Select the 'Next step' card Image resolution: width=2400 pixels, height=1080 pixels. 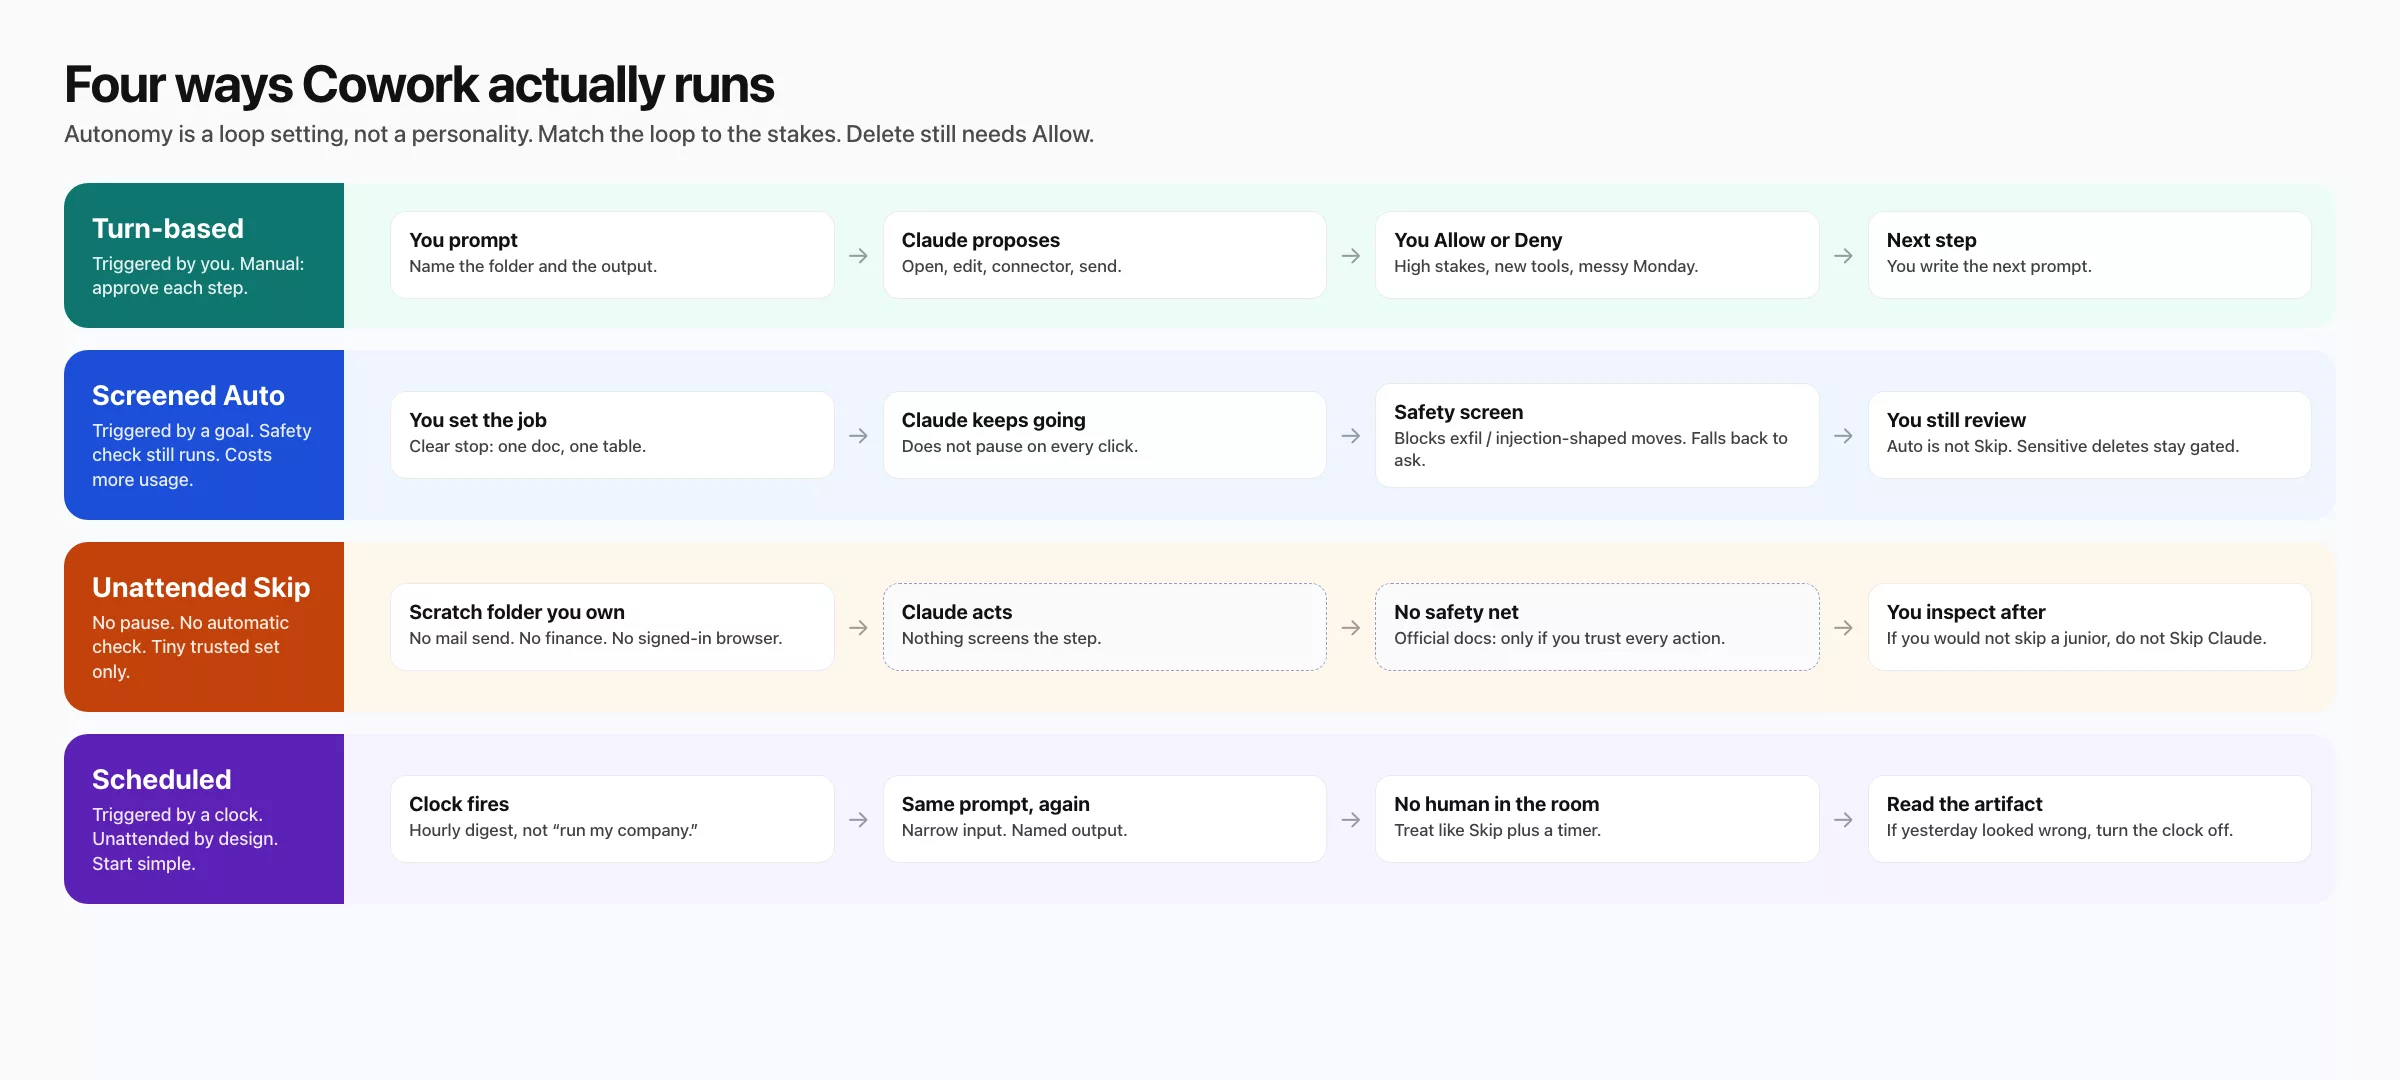tap(2090, 255)
